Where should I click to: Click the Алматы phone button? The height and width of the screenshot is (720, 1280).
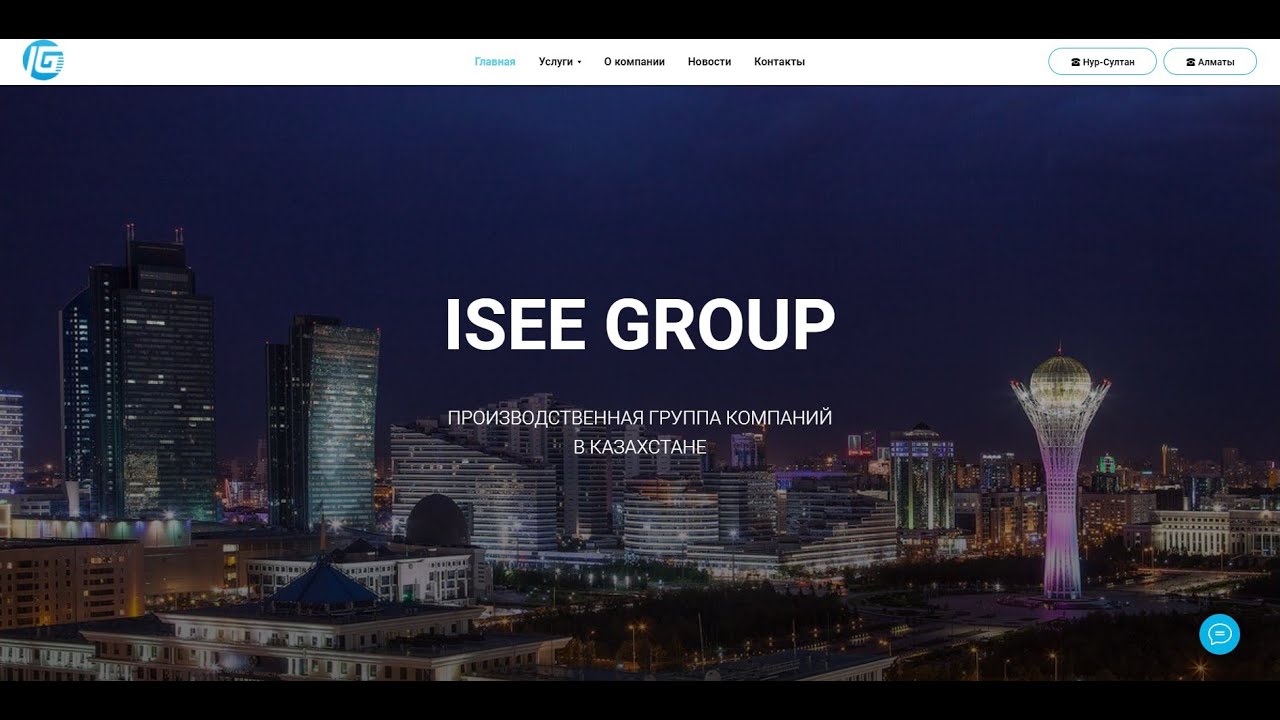[1210, 62]
